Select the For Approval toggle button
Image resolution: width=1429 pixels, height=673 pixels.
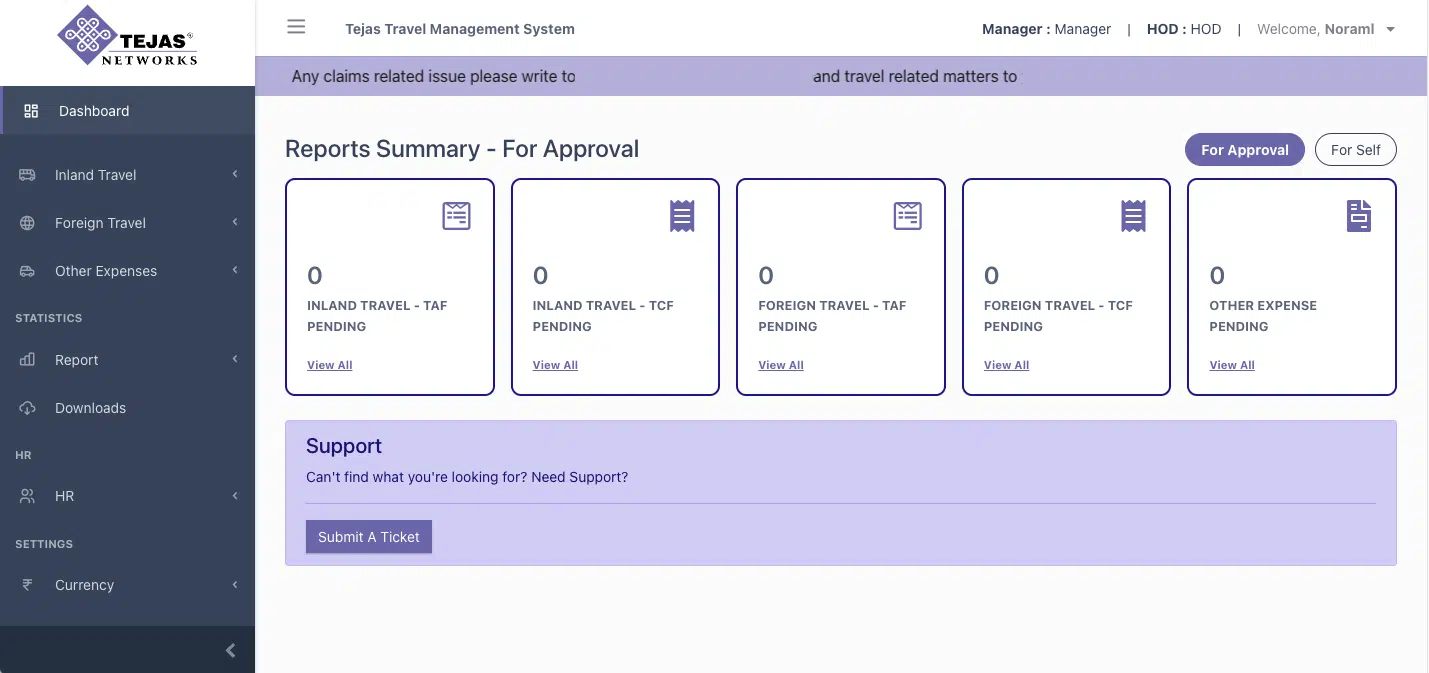(x=1244, y=150)
